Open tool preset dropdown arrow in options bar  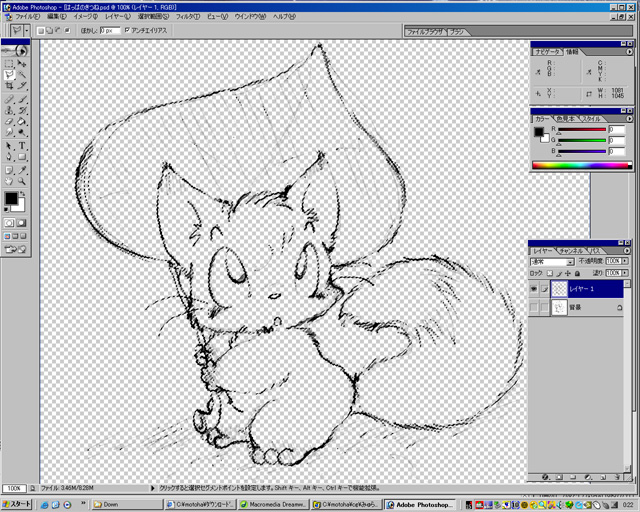tap(27, 31)
